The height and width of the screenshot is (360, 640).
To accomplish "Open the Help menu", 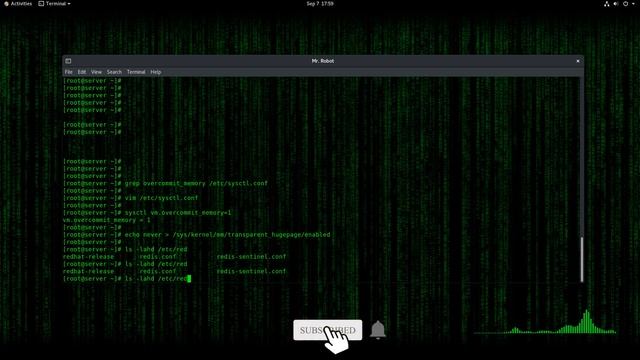I will coord(156,72).
